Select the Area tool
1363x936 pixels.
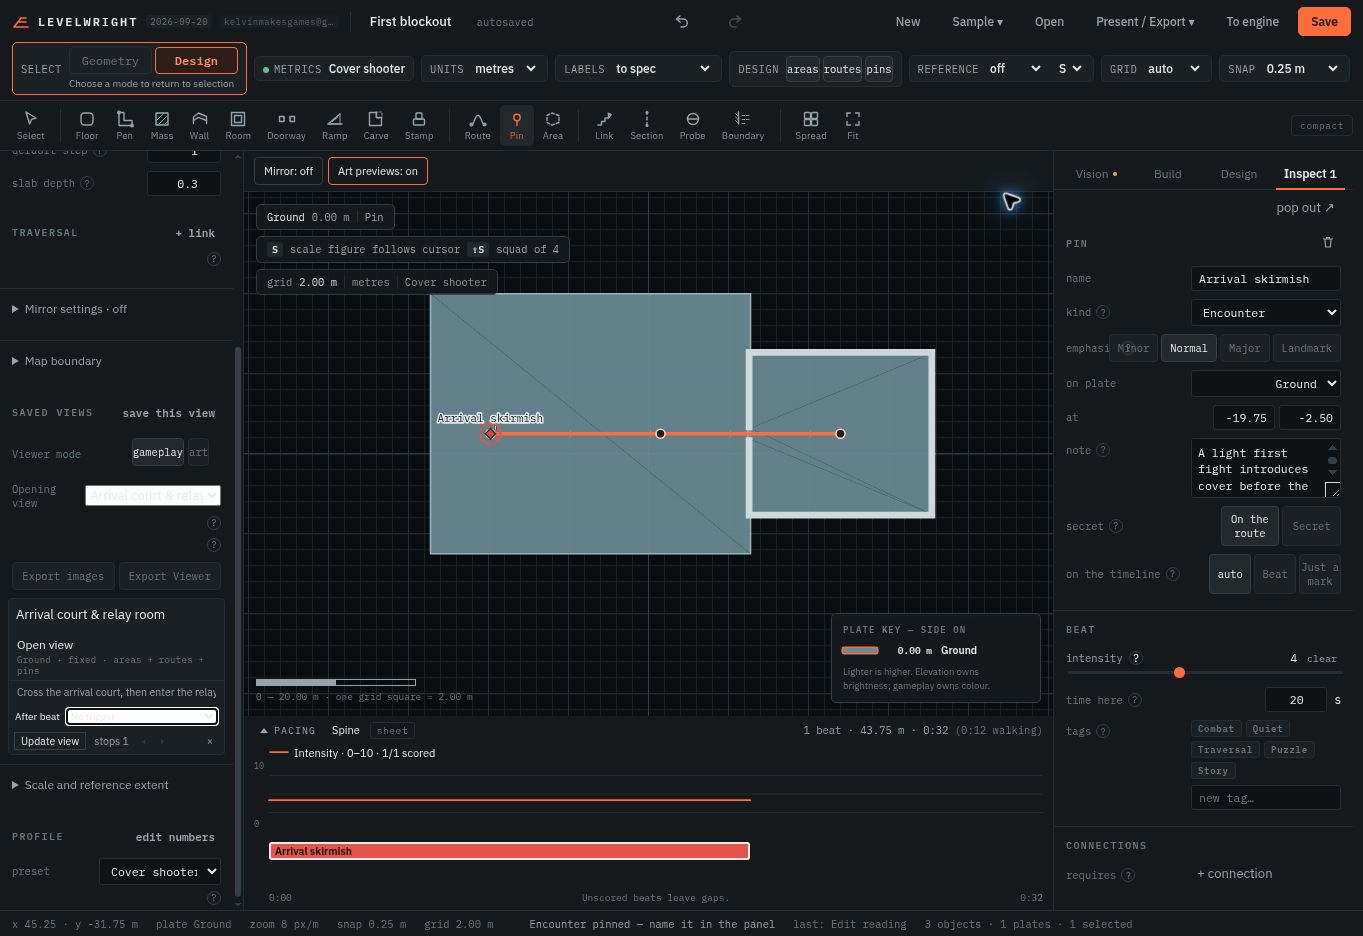click(x=553, y=125)
